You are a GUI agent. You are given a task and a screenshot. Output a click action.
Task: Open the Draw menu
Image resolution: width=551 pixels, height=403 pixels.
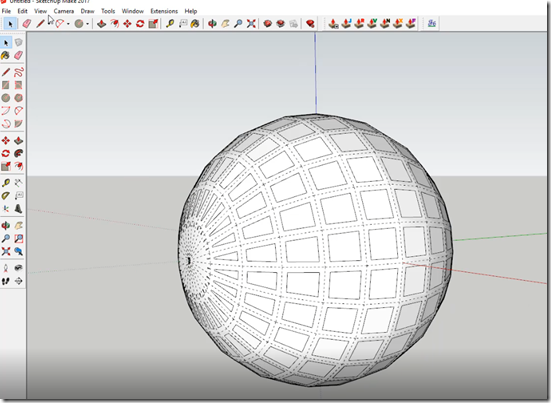(87, 11)
